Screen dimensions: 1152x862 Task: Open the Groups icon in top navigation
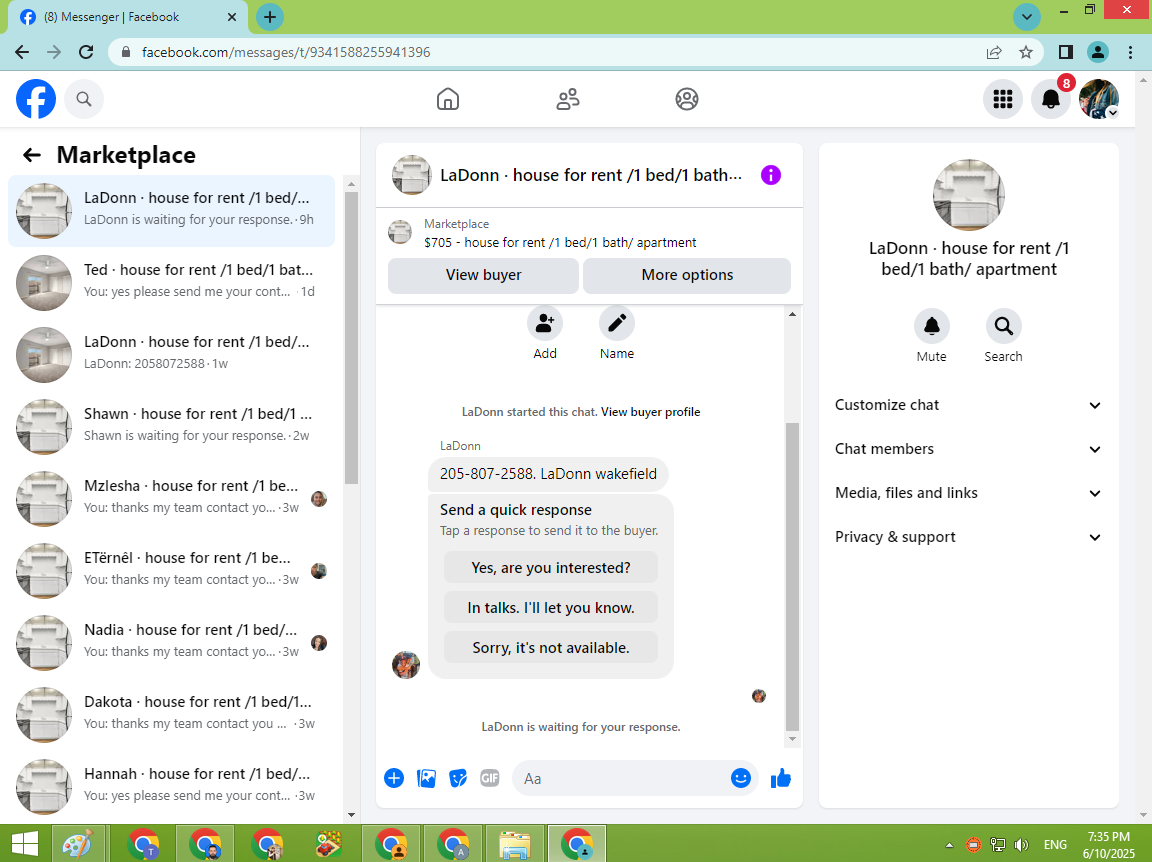pos(687,99)
